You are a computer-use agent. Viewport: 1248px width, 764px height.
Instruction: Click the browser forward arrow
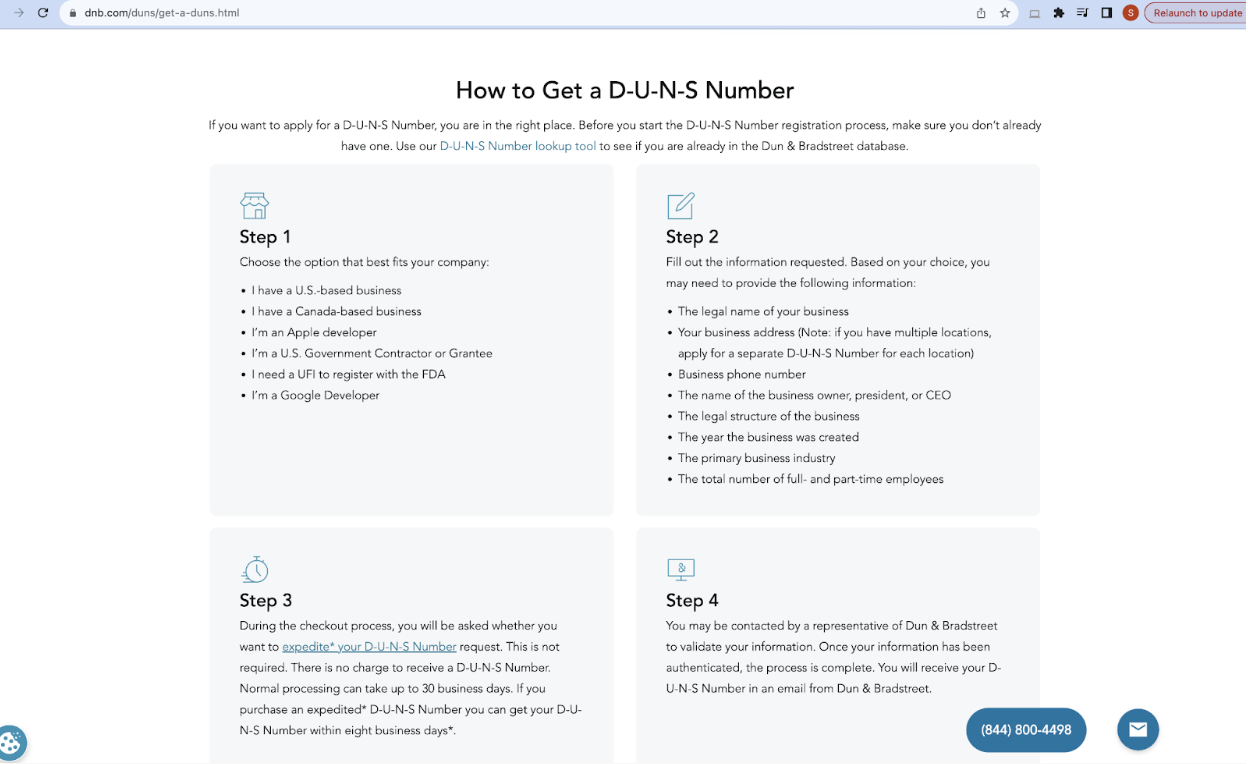[18, 13]
